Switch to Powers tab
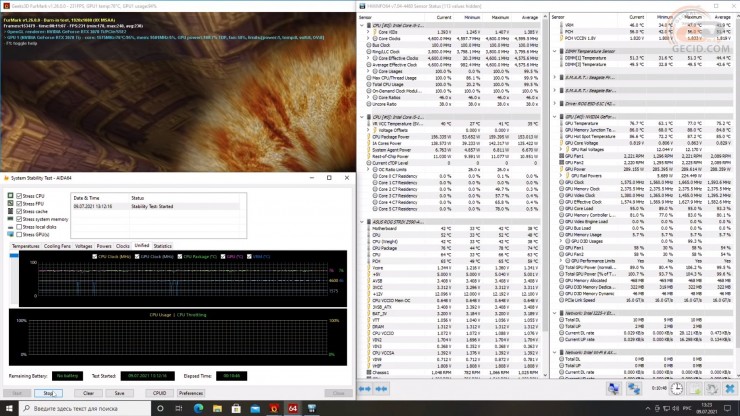The image size is (740, 416). [104, 246]
